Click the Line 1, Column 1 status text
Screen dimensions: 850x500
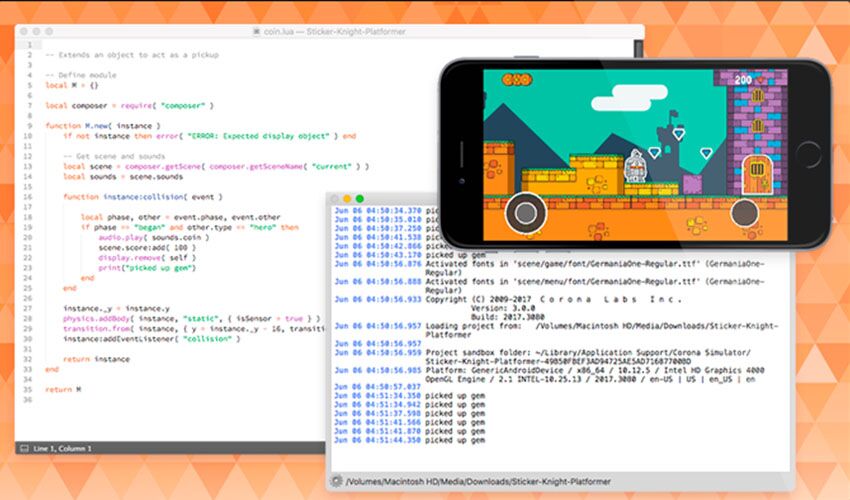tap(62, 448)
